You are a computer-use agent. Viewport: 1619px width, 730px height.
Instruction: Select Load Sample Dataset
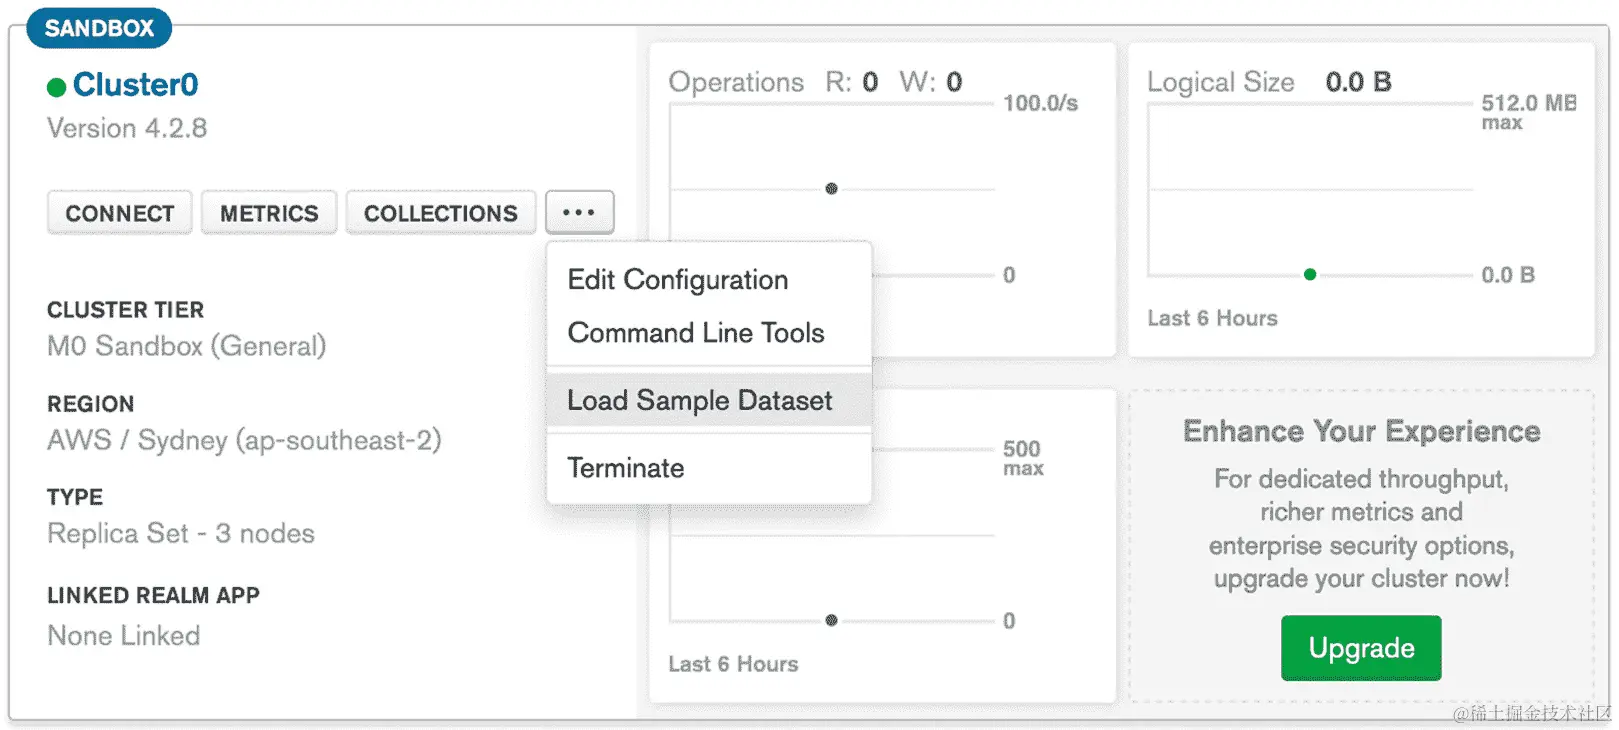(x=700, y=400)
